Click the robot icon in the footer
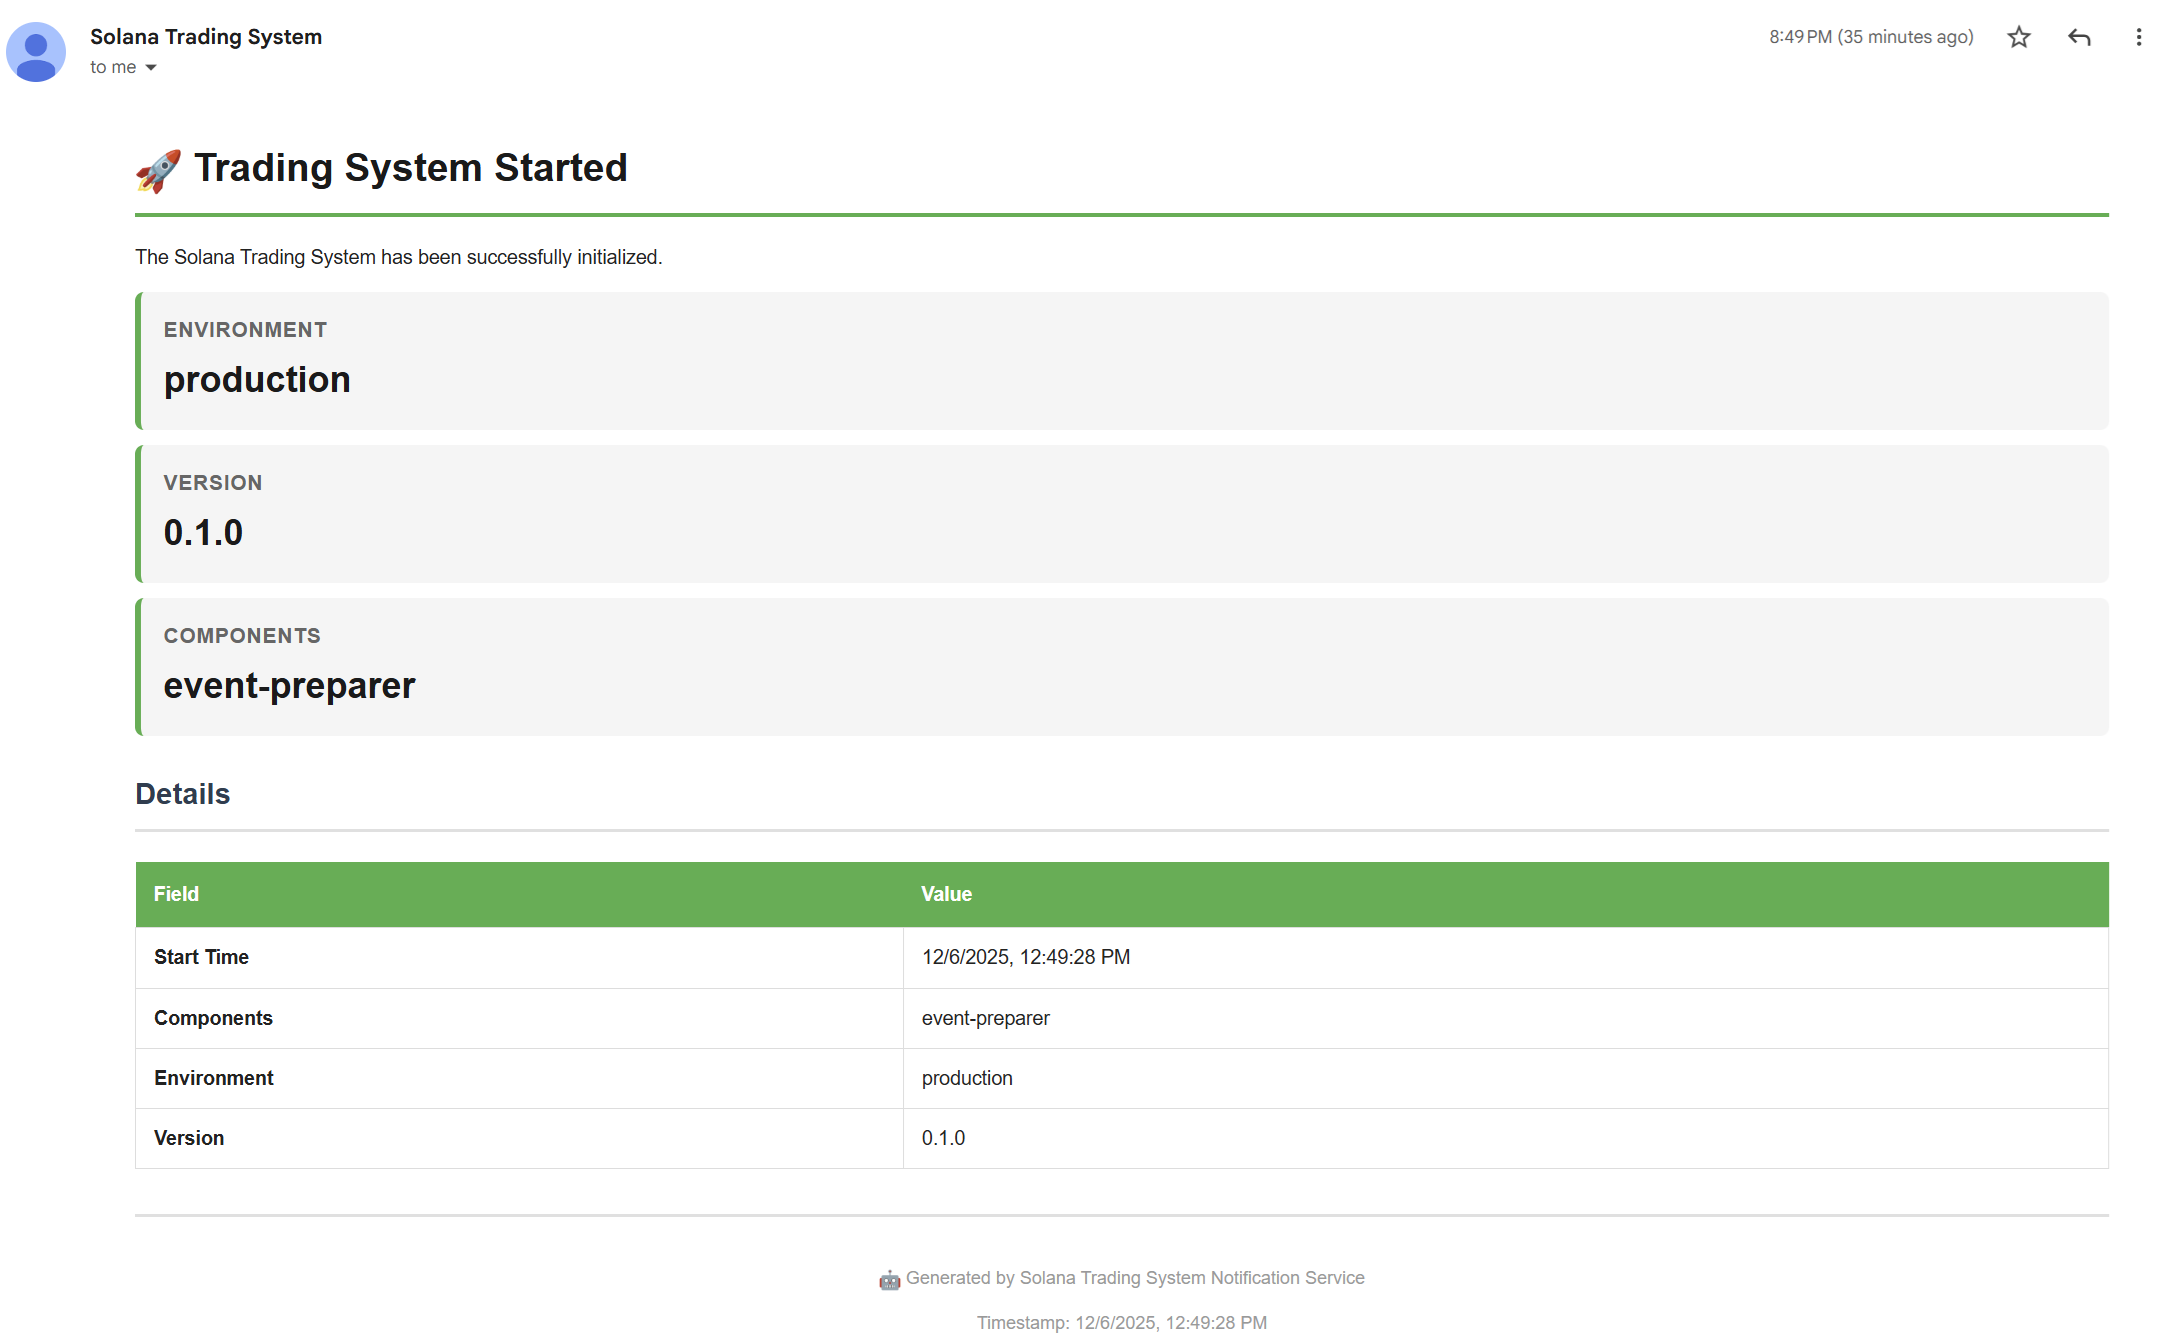Image resolution: width=2164 pixels, height=1341 pixels. click(890, 1278)
